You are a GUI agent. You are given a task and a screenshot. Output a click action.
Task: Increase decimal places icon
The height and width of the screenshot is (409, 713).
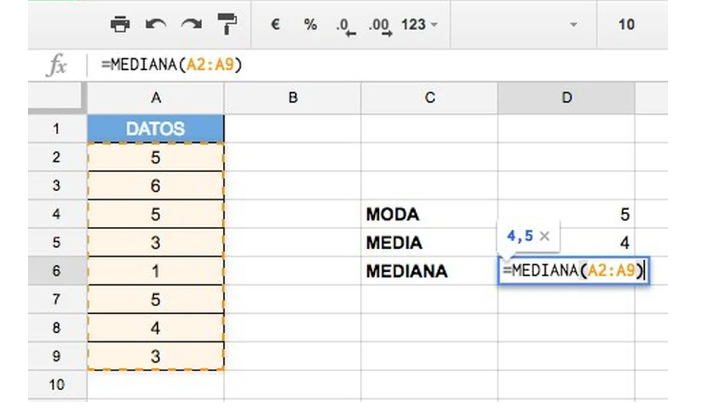tap(380, 26)
